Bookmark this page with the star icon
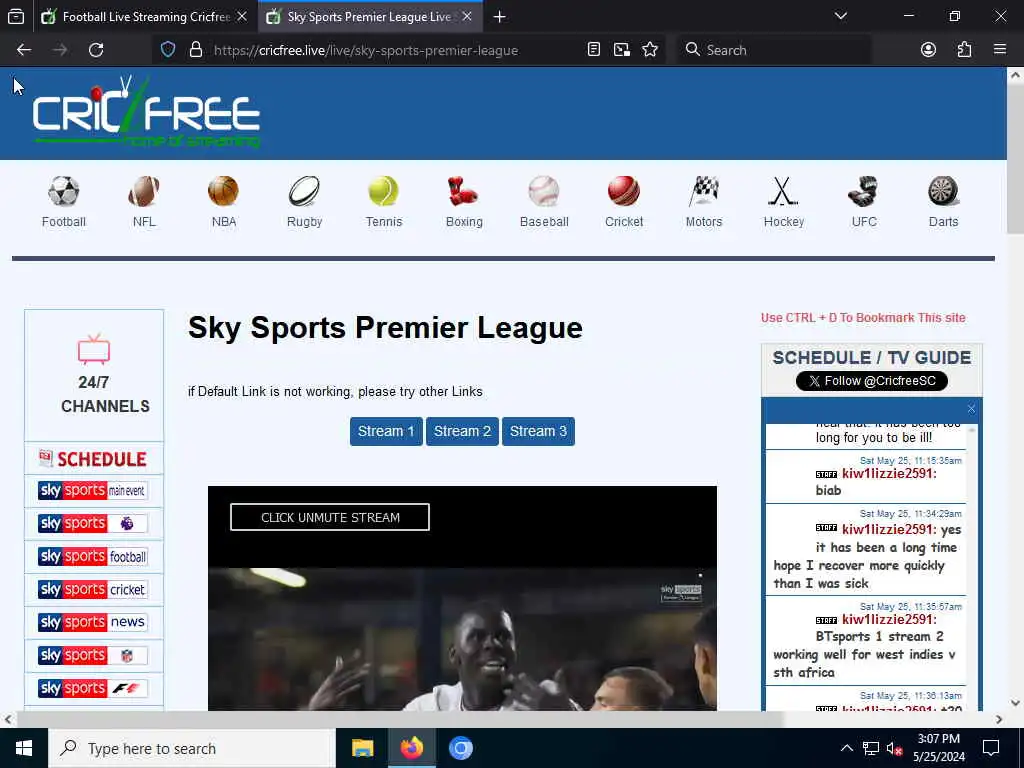The width and height of the screenshot is (1024, 768). tap(650, 50)
